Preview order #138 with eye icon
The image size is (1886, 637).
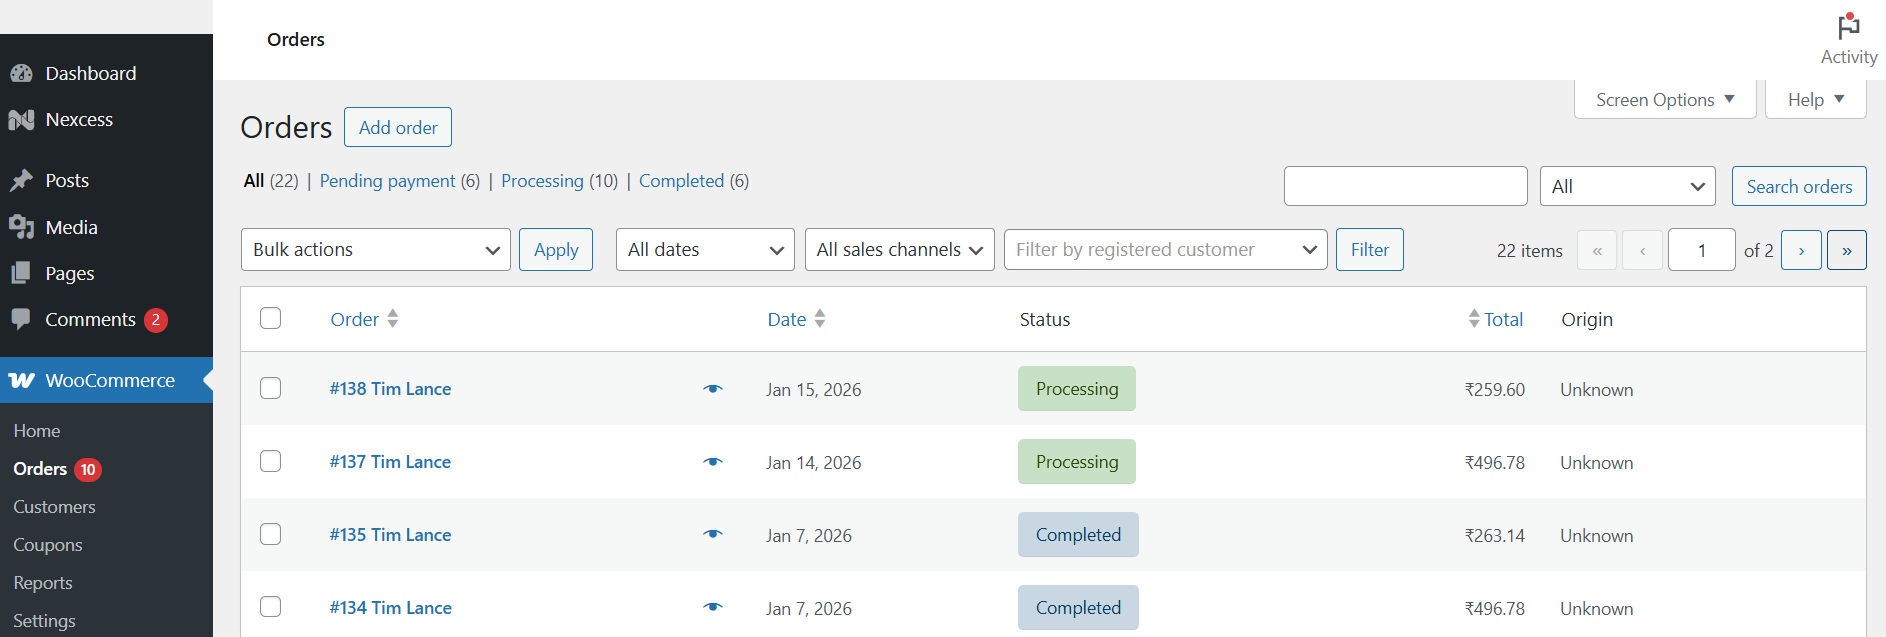click(712, 389)
